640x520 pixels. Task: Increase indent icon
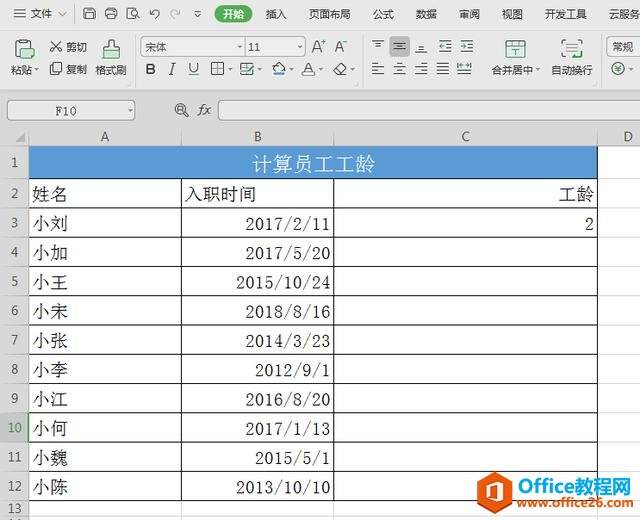pyautogui.click(x=467, y=46)
